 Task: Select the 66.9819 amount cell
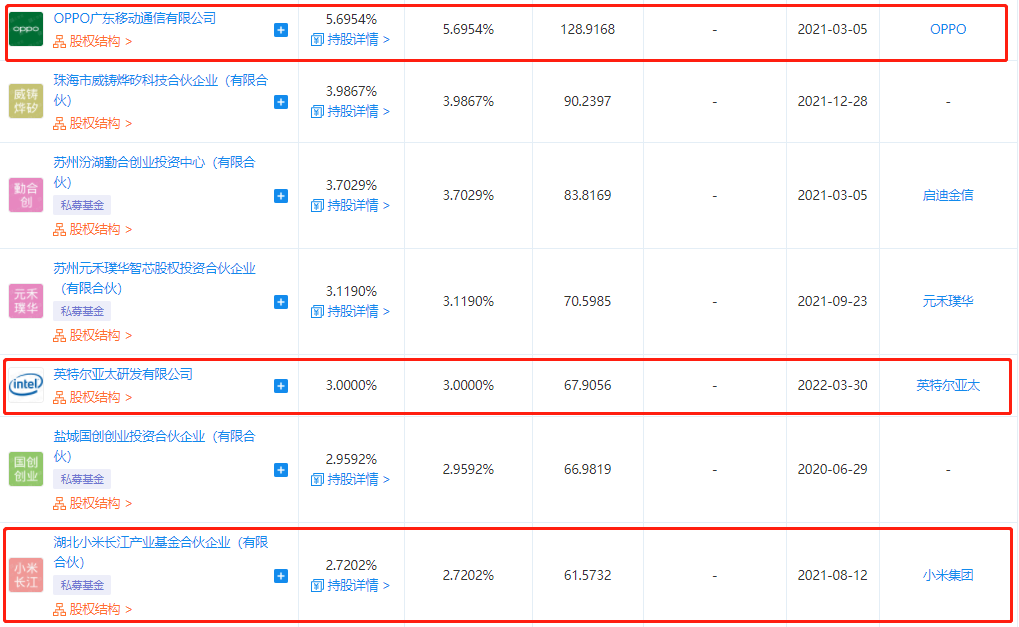[587, 469]
